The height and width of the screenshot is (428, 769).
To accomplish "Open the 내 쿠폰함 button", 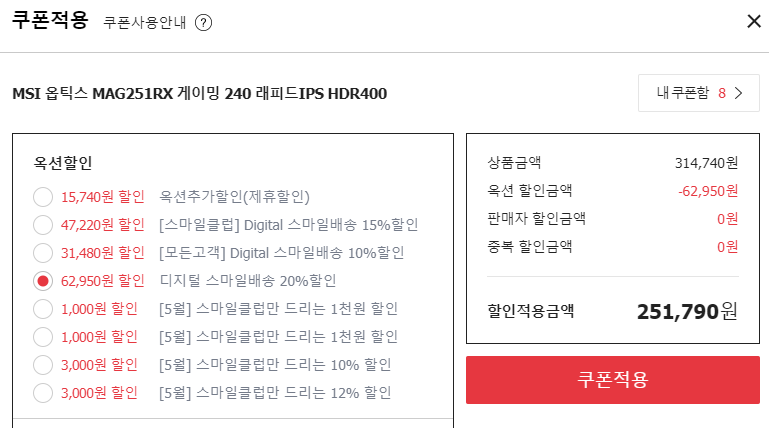I will click(698, 93).
